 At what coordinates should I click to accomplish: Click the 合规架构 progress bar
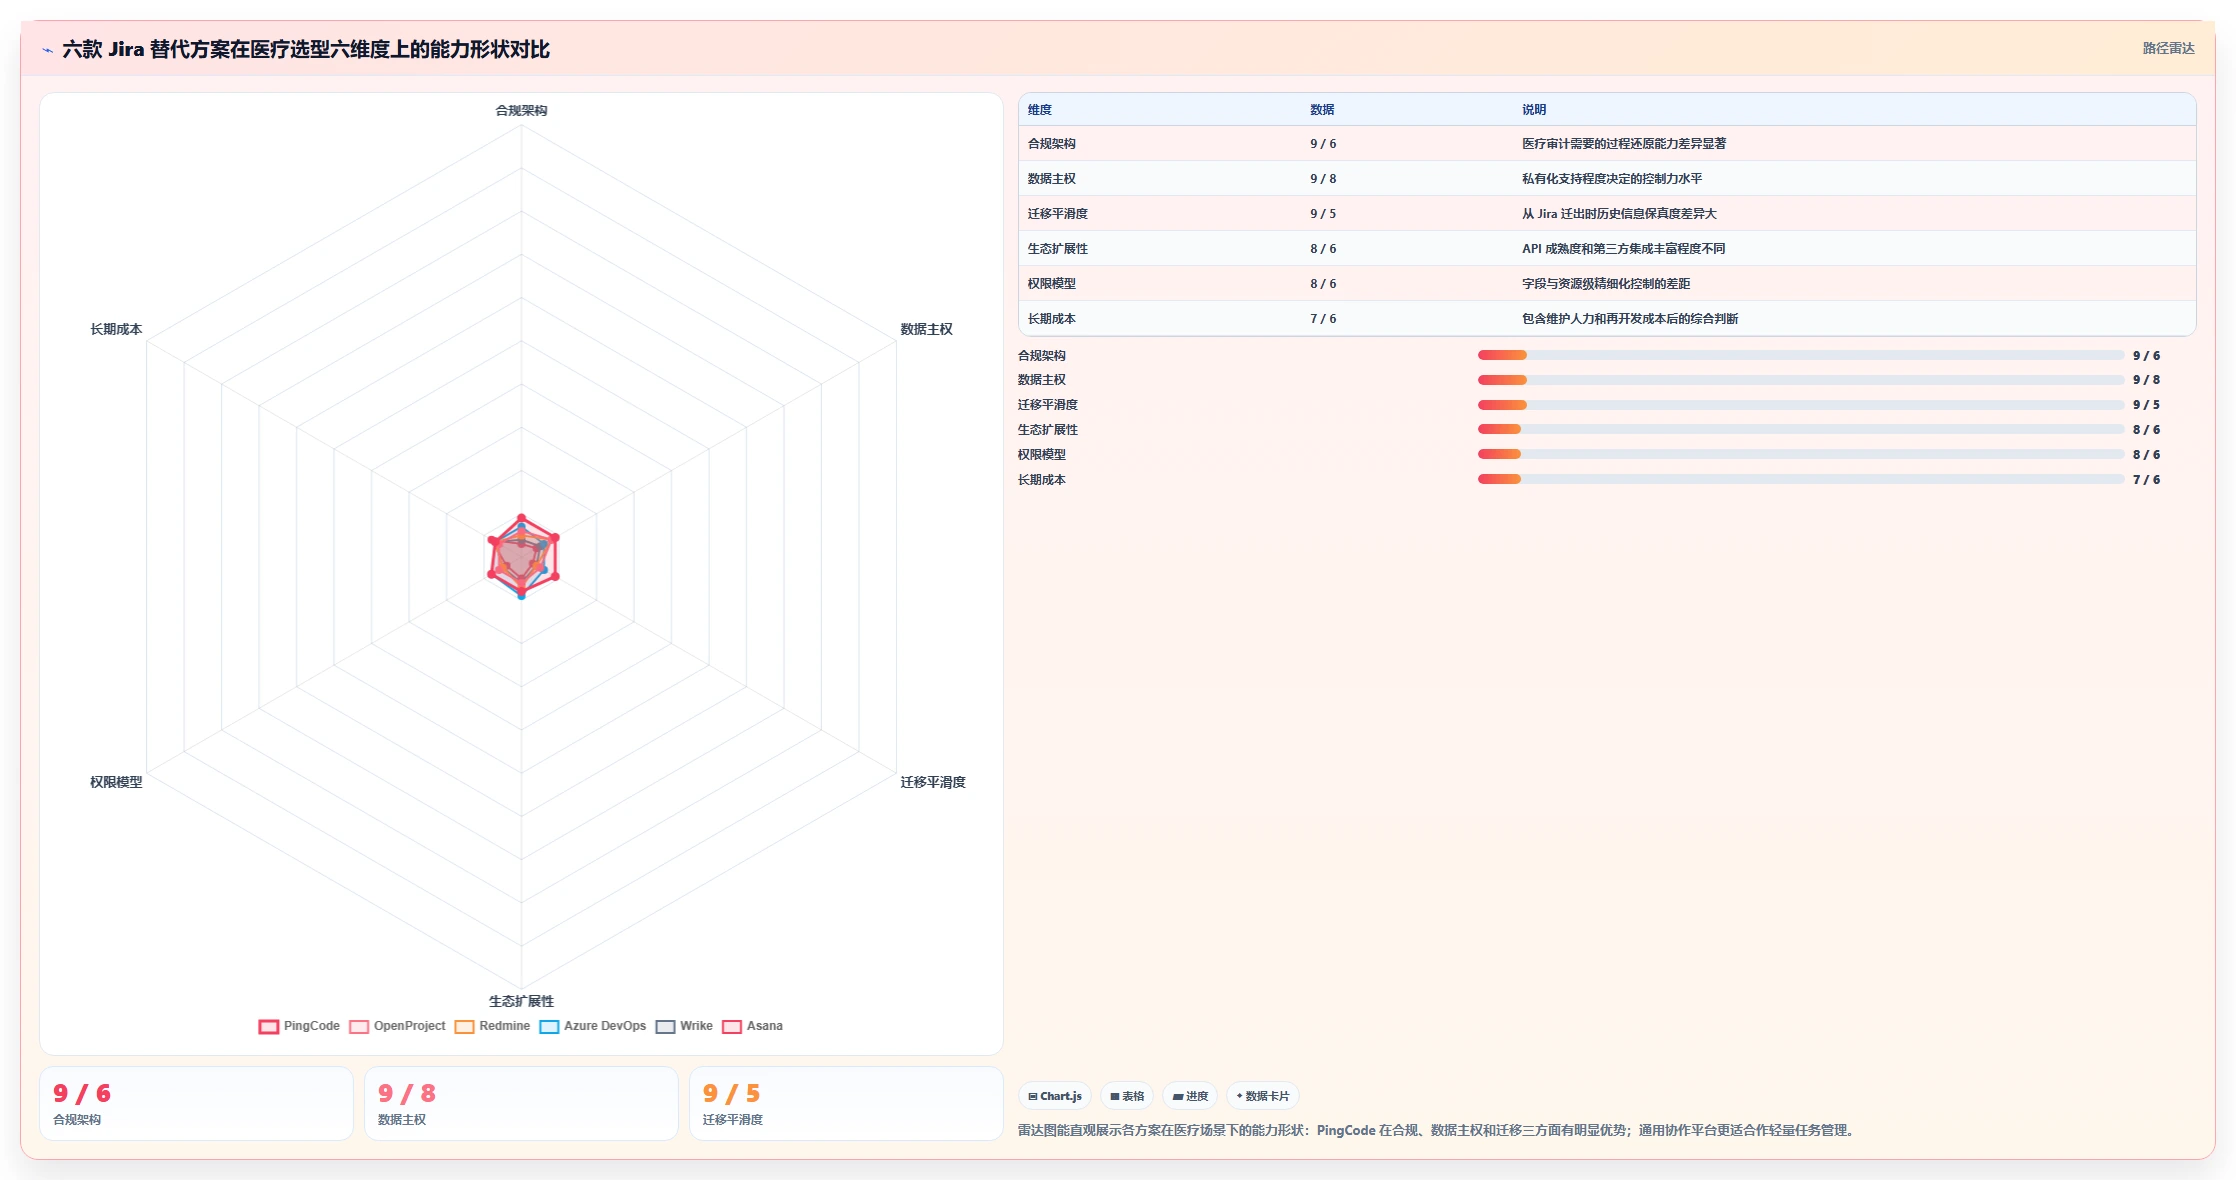tap(1801, 355)
